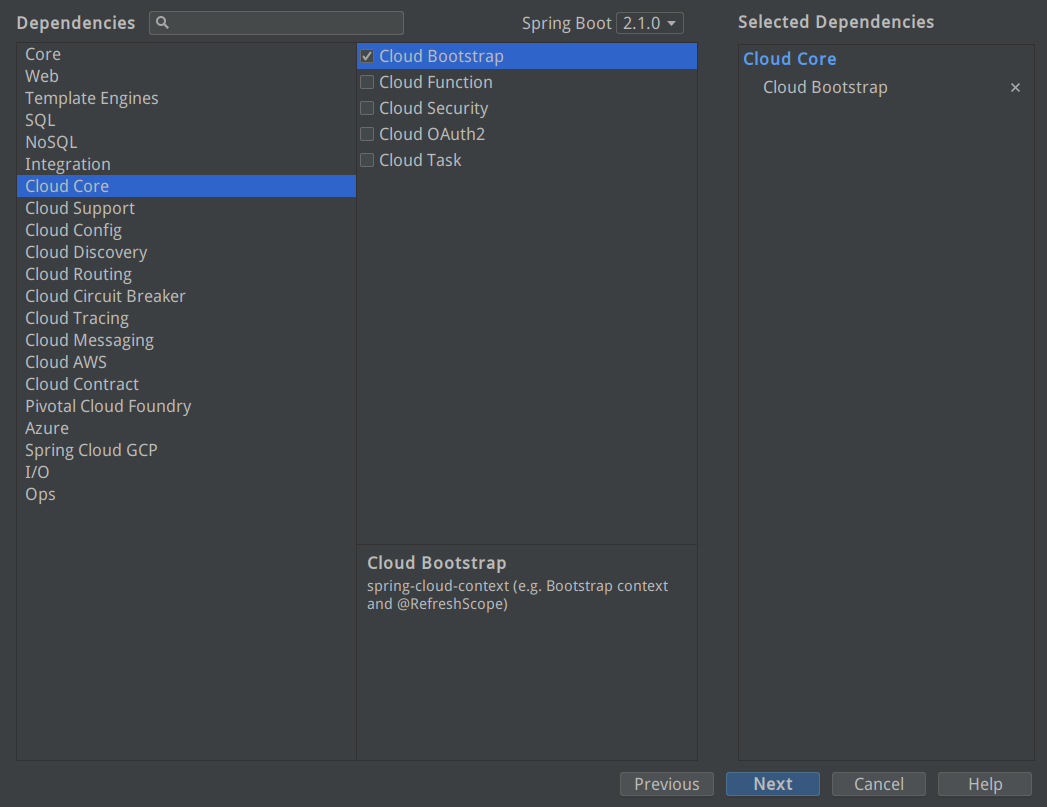
Task: Click the Previous button
Action: 666,784
